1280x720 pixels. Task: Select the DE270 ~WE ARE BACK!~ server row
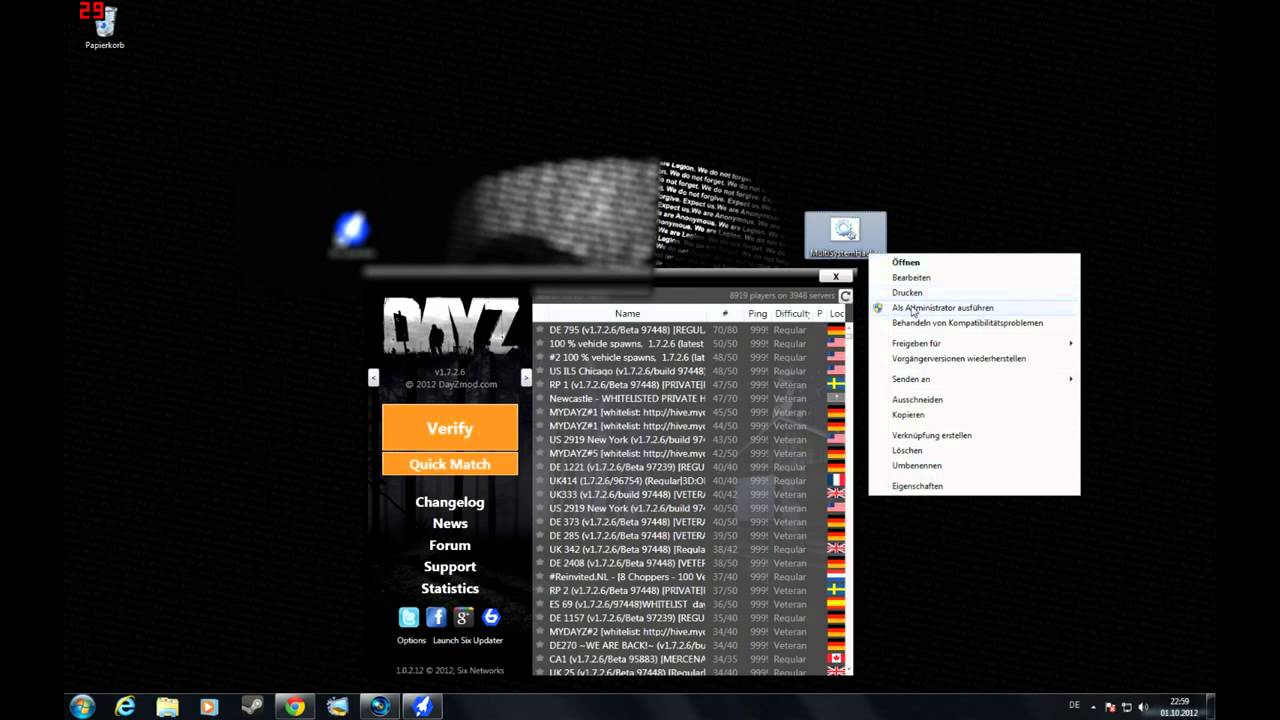(x=690, y=645)
